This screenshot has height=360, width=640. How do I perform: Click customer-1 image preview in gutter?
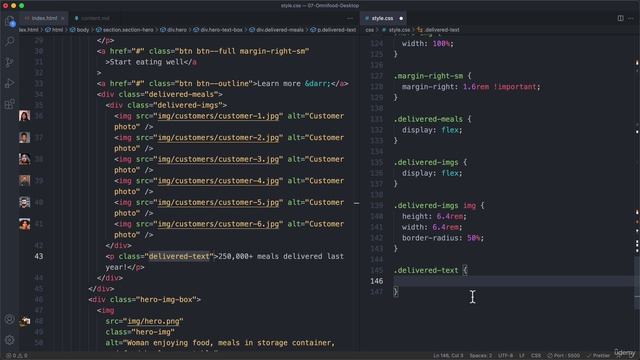tap(24, 116)
